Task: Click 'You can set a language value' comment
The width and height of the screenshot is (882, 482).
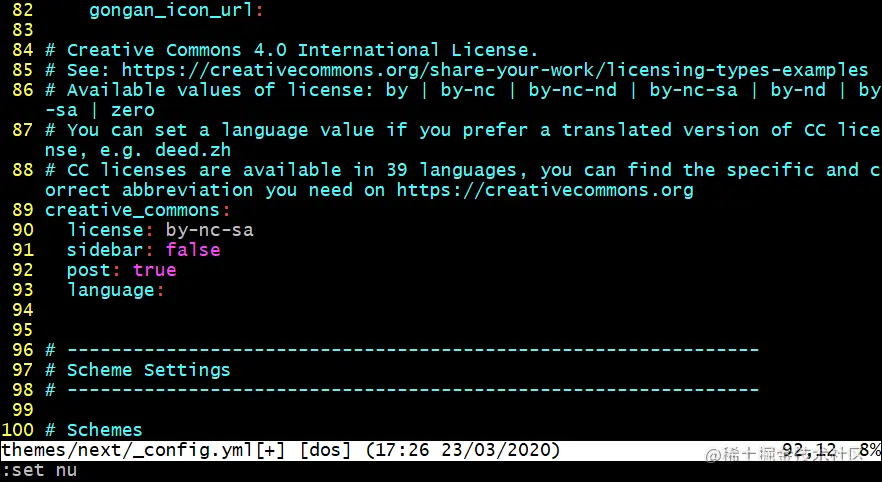Action: click(x=220, y=130)
